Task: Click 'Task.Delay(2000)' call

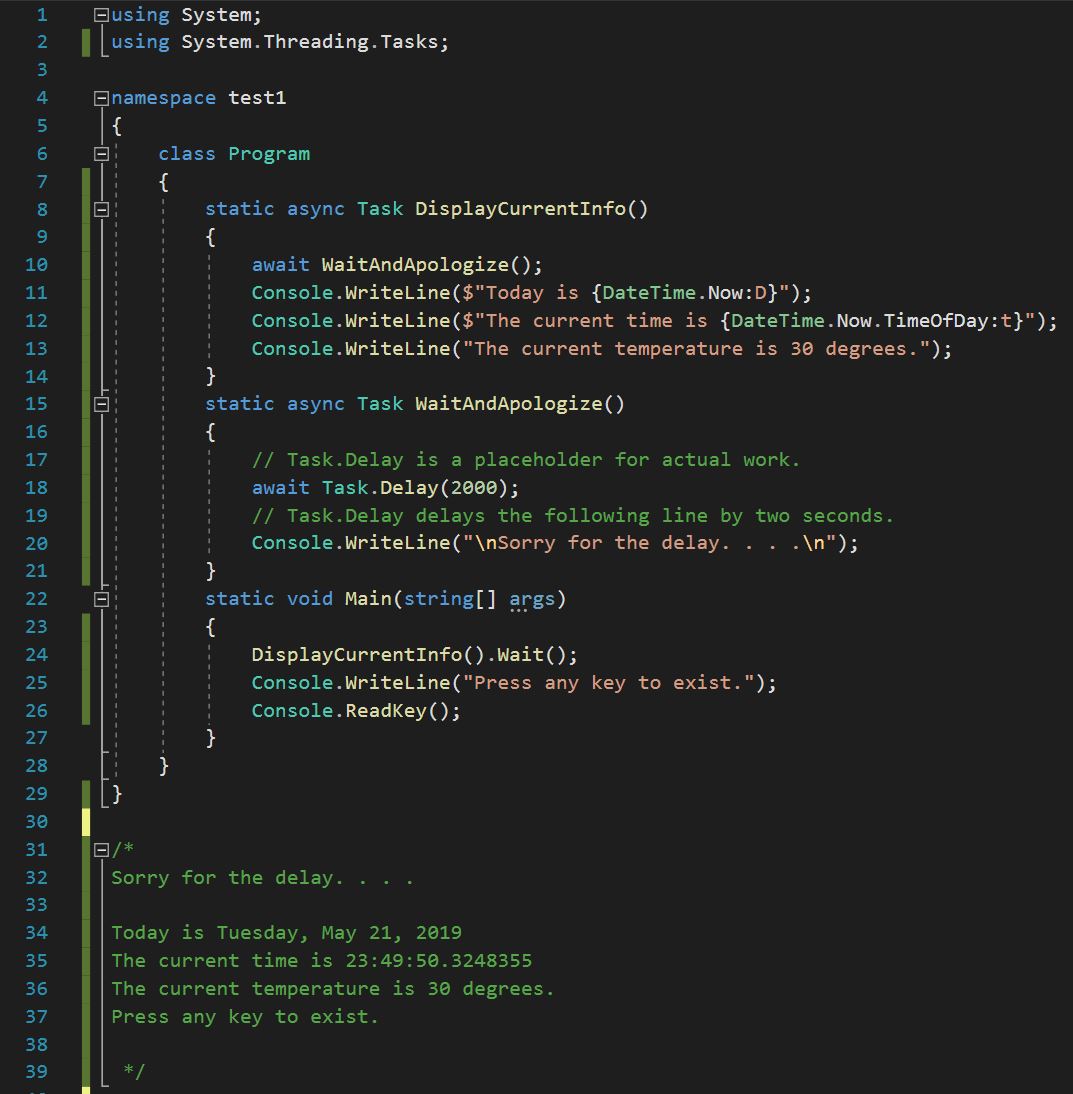Action: 414,488
